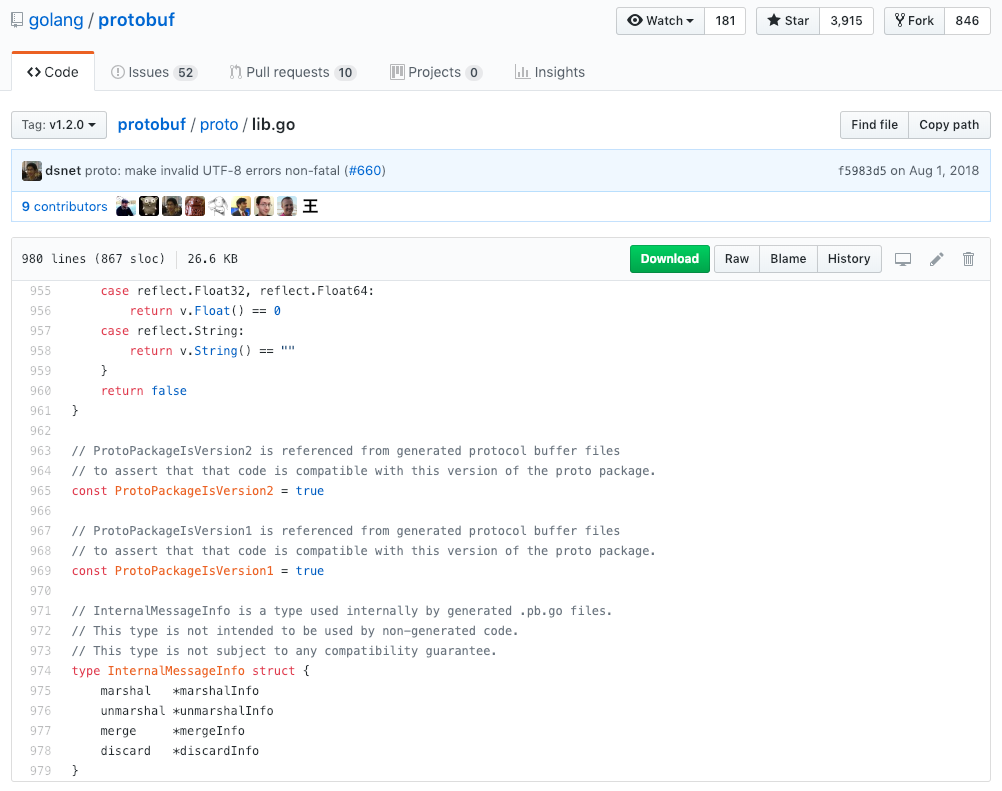Click the Pull requests count badge 10
This screenshot has width=1002, height=791.
click(x=345, y=73)
